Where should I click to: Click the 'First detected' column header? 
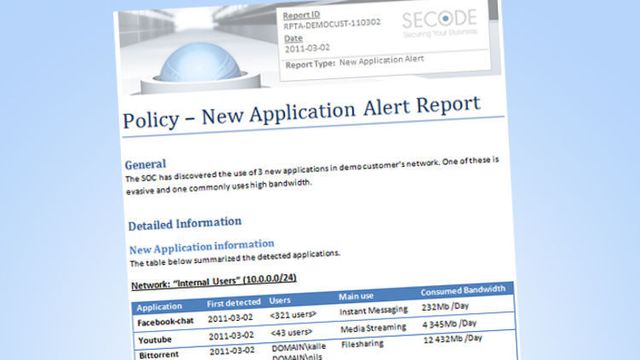(x=233, y=303)
